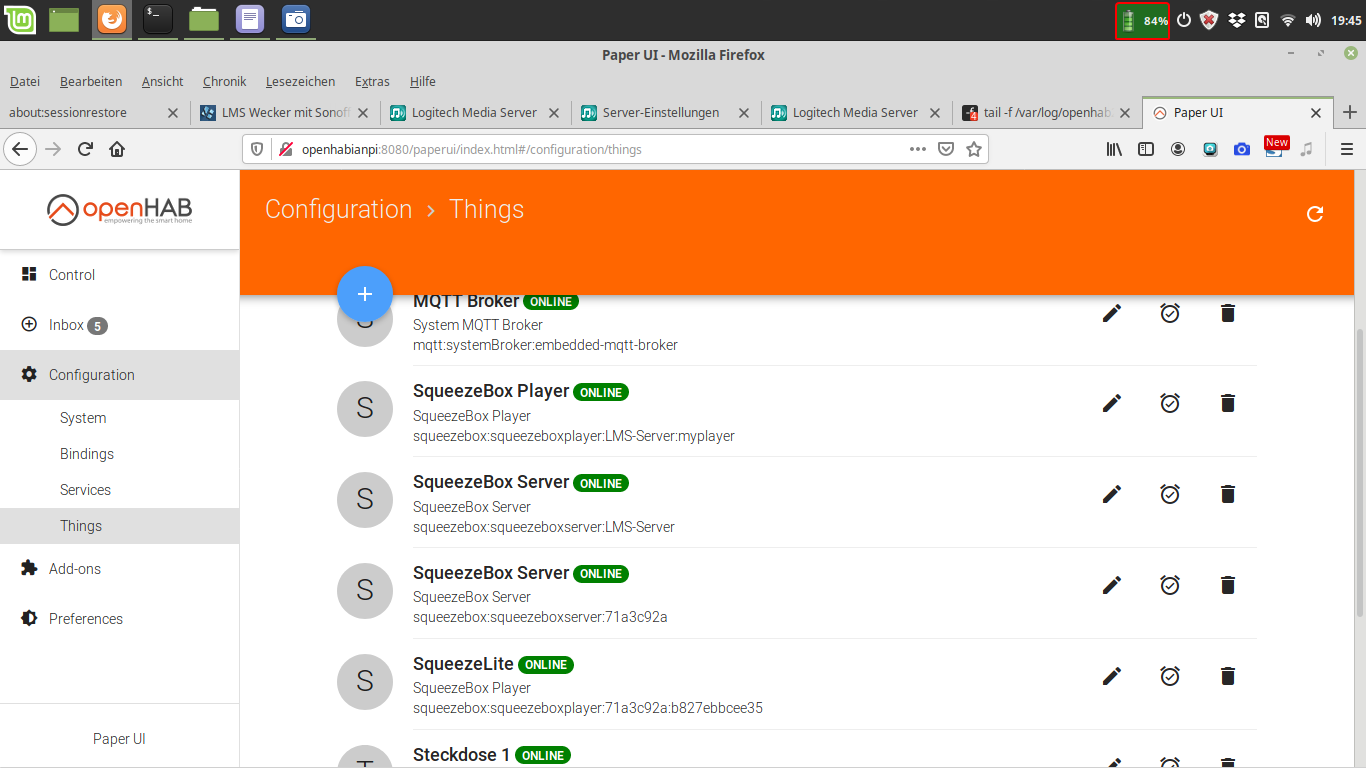Open Preferences in the sidebar
Viewport: 1366px width, 768px height.
pyautogui.click(x=119, y=619)
